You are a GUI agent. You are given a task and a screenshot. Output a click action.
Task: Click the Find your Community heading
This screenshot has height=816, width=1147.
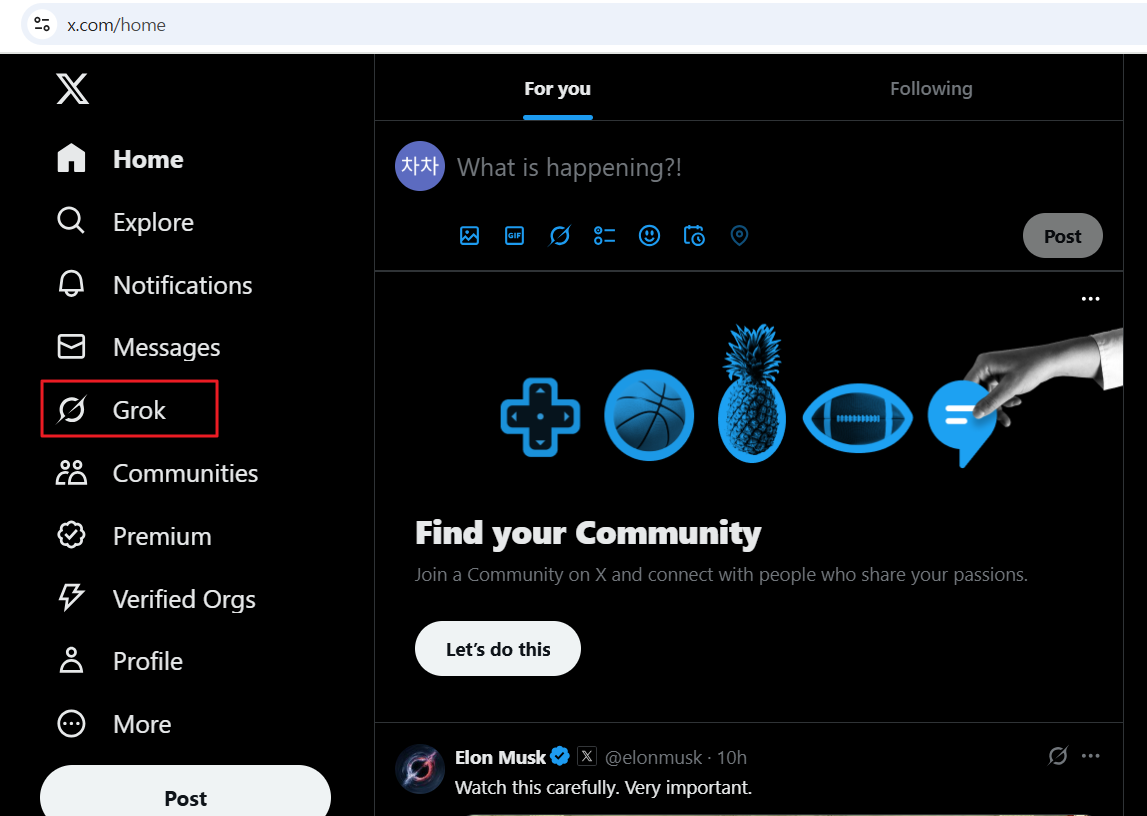click(x=588, y=533)
